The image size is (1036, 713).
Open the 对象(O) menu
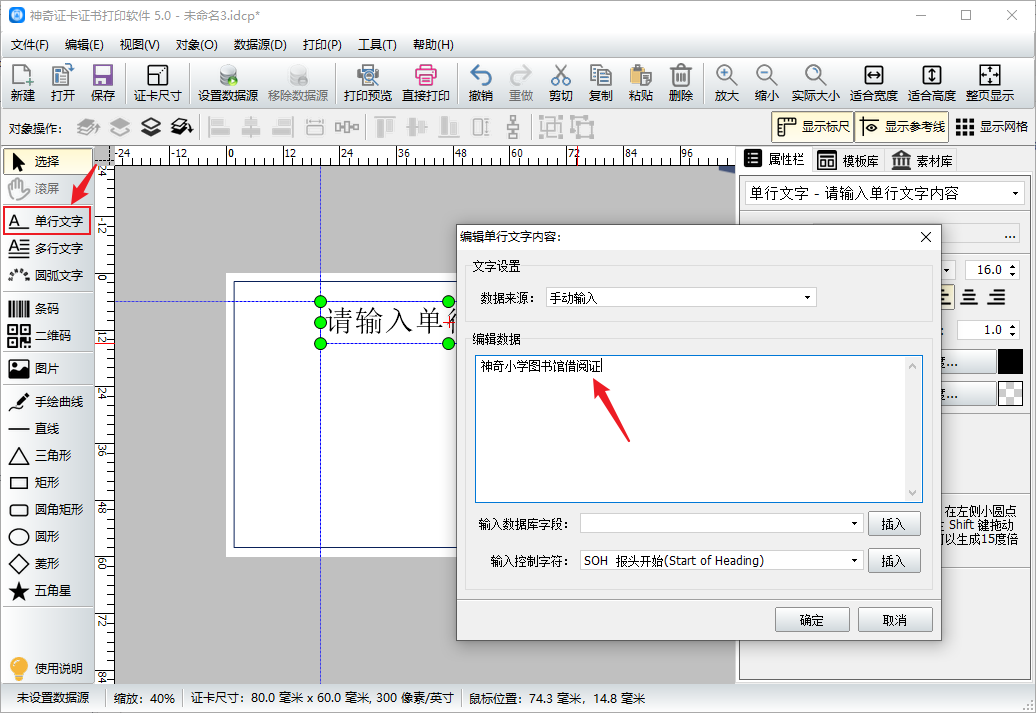(196, 44)
